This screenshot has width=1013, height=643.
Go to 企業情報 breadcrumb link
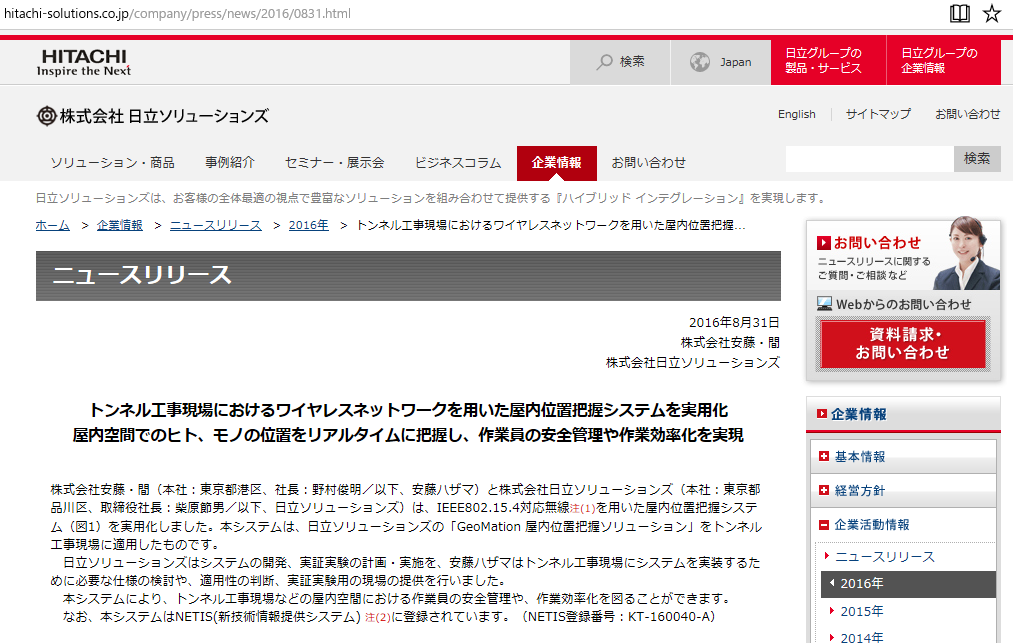(120, 226)
